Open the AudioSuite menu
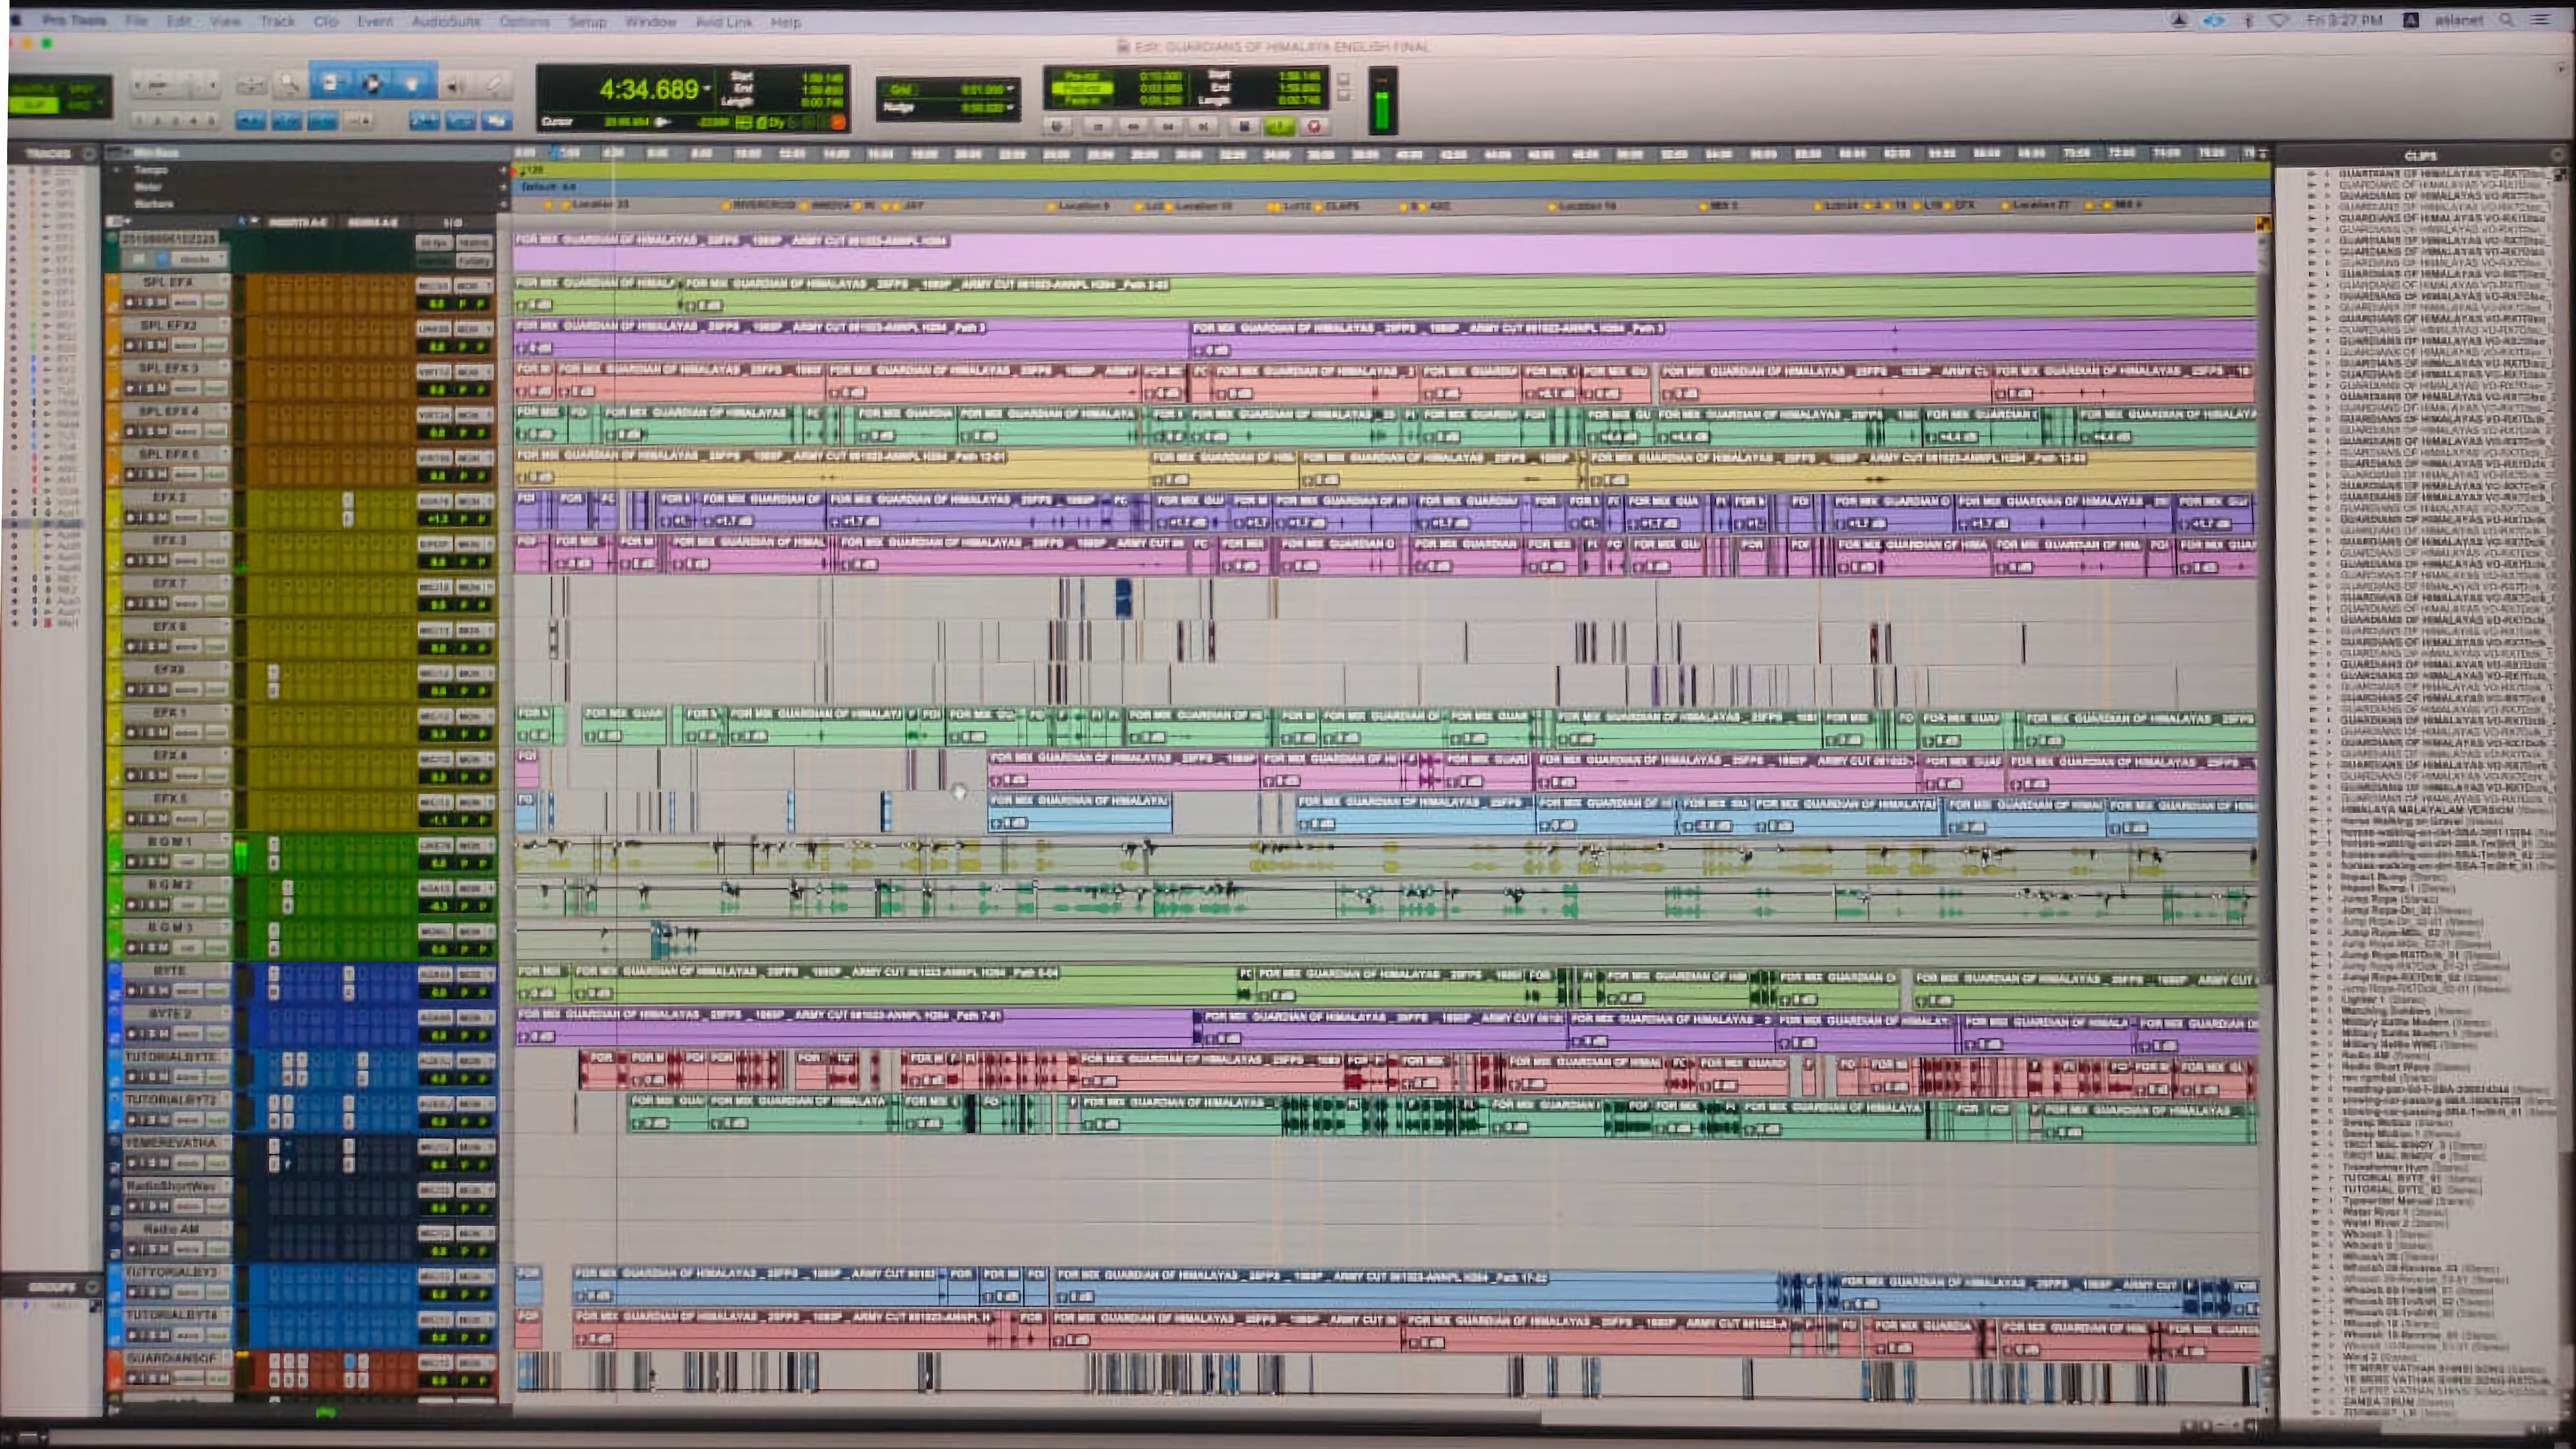The height and width of the screenshot is (1449, 2576). pos(446,21)
